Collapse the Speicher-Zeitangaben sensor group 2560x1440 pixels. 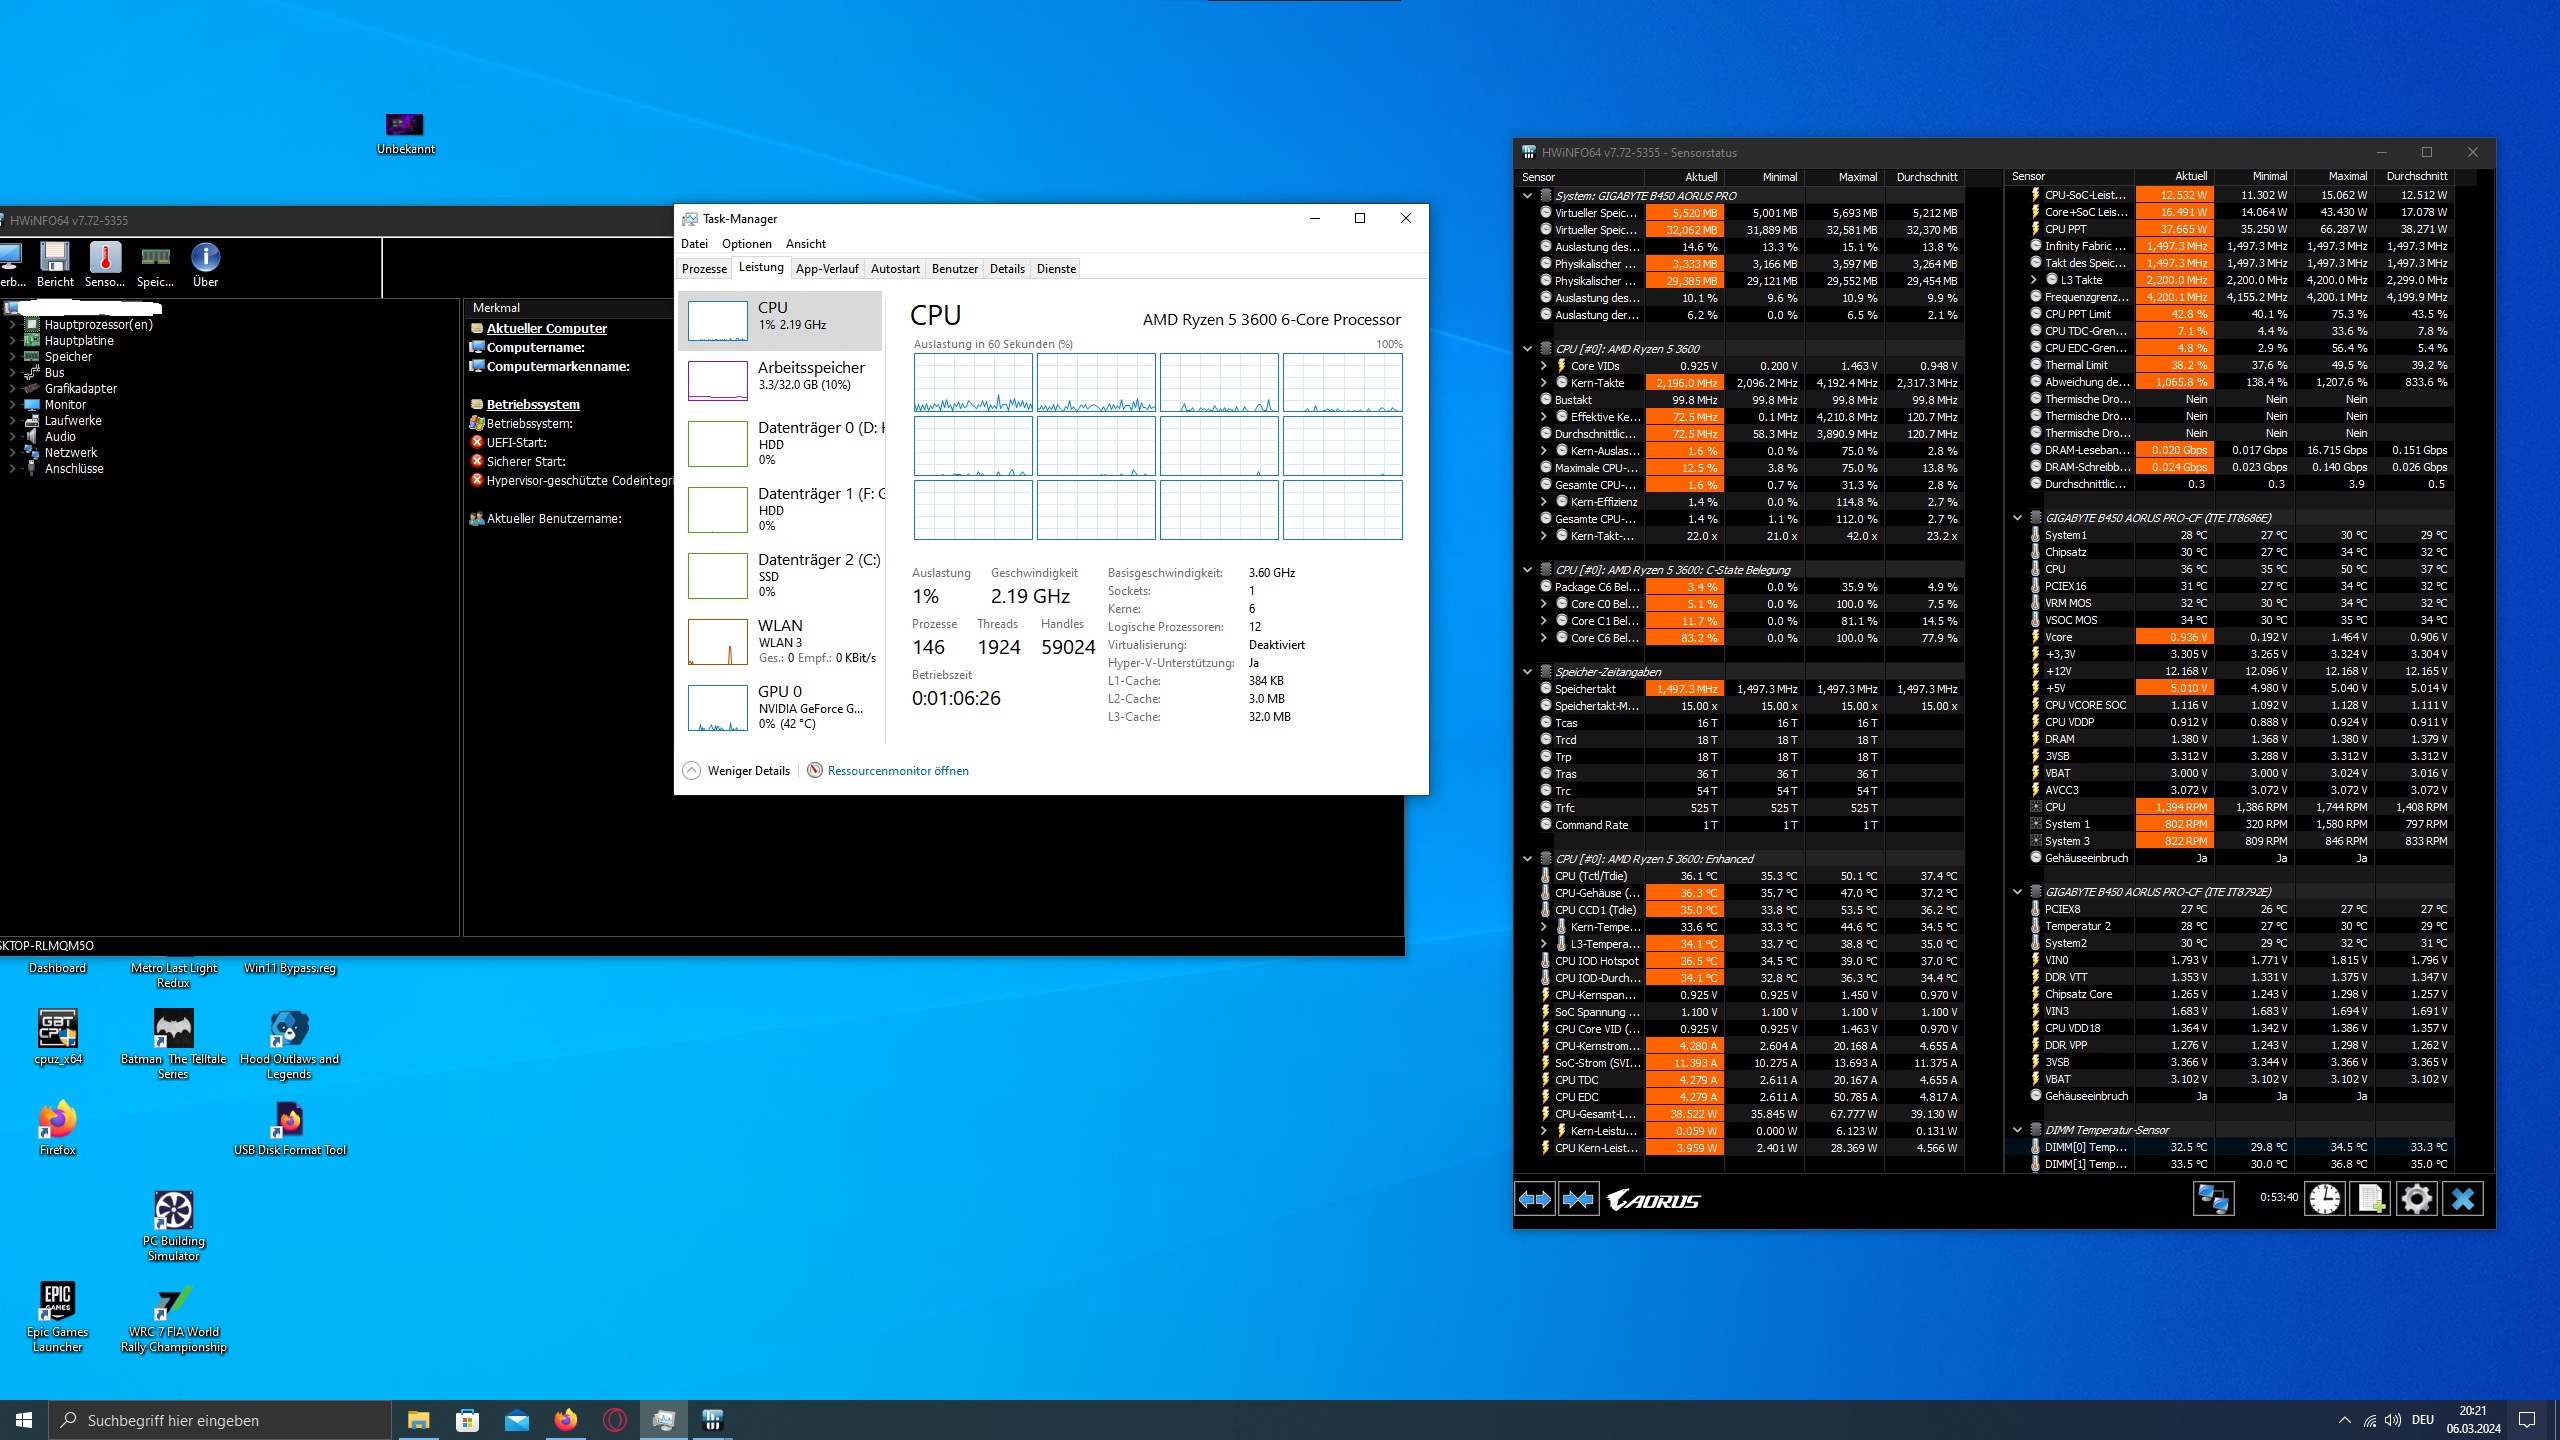tap(1527, 672)
